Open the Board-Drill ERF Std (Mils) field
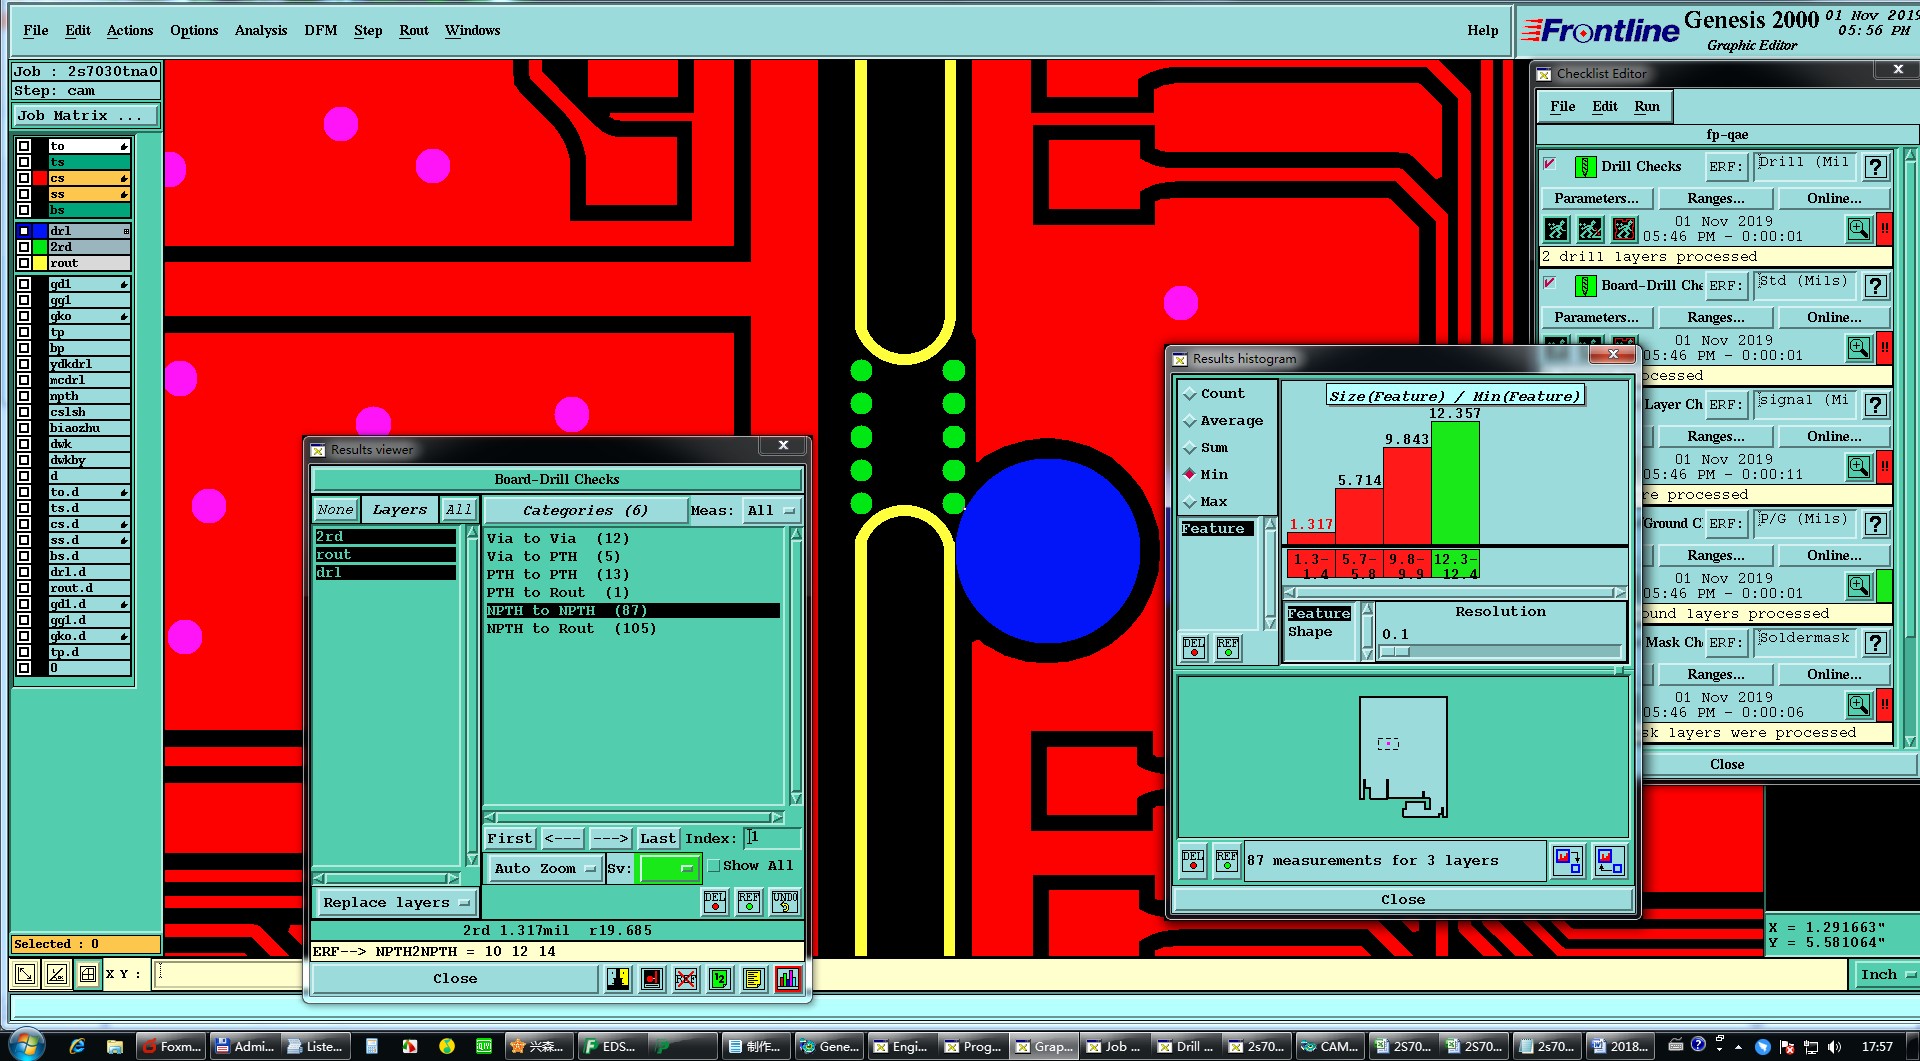The height and width of the screenshot is (1061, 1920). [1805, 286]
